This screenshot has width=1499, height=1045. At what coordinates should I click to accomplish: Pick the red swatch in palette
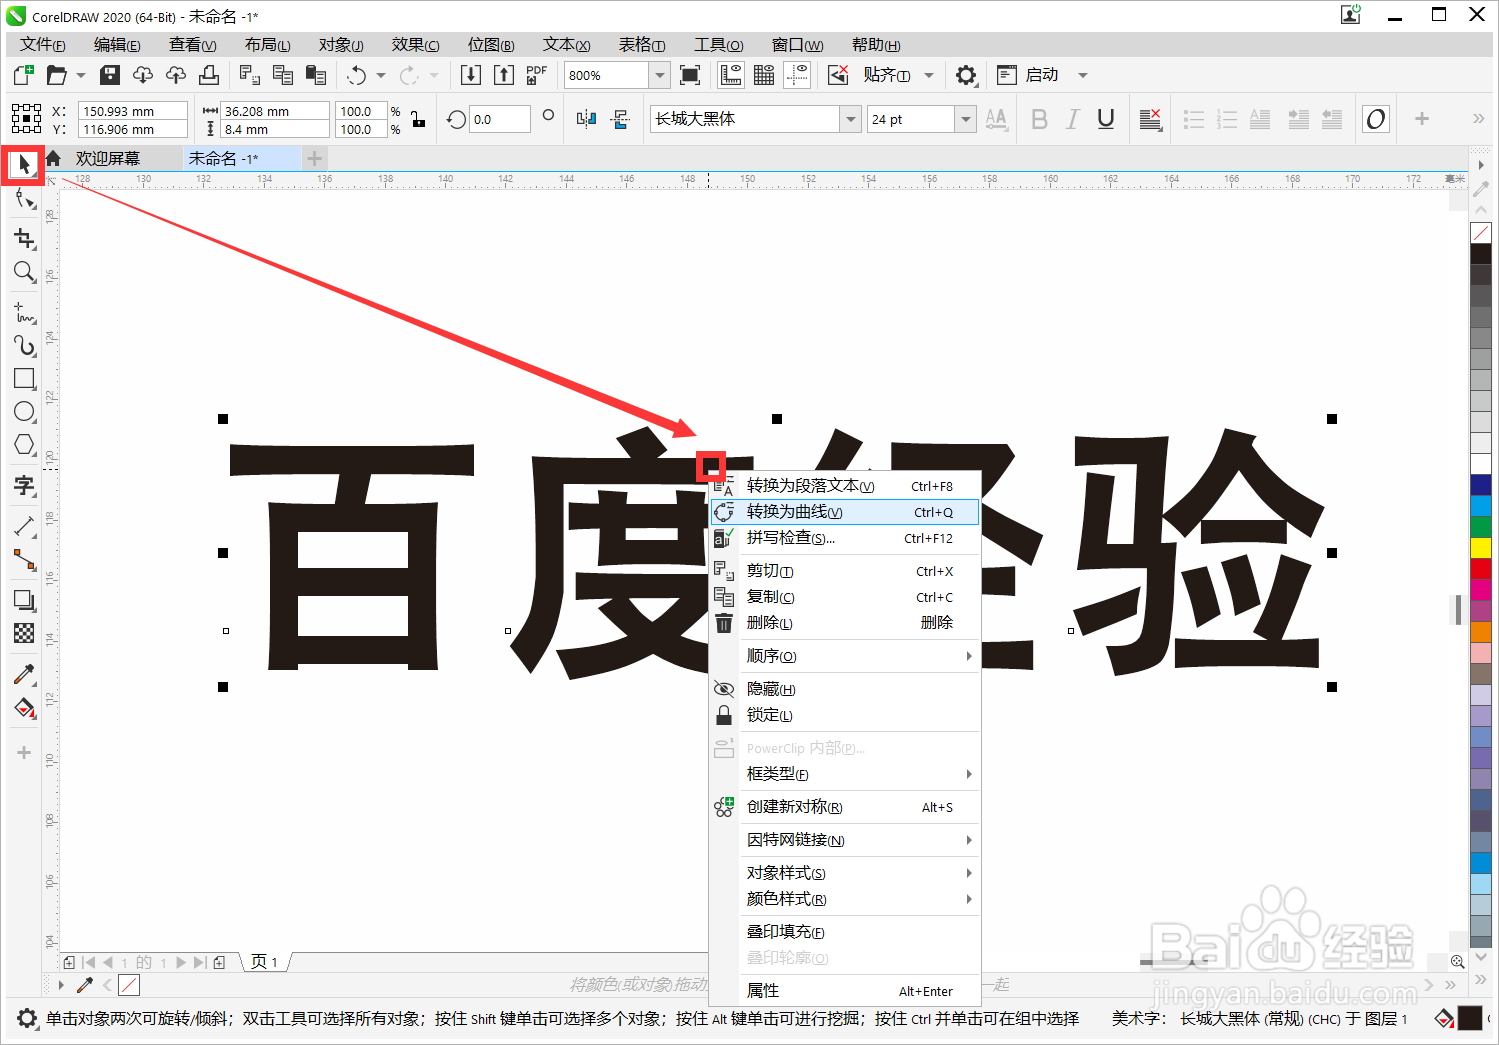[1481, 568]
